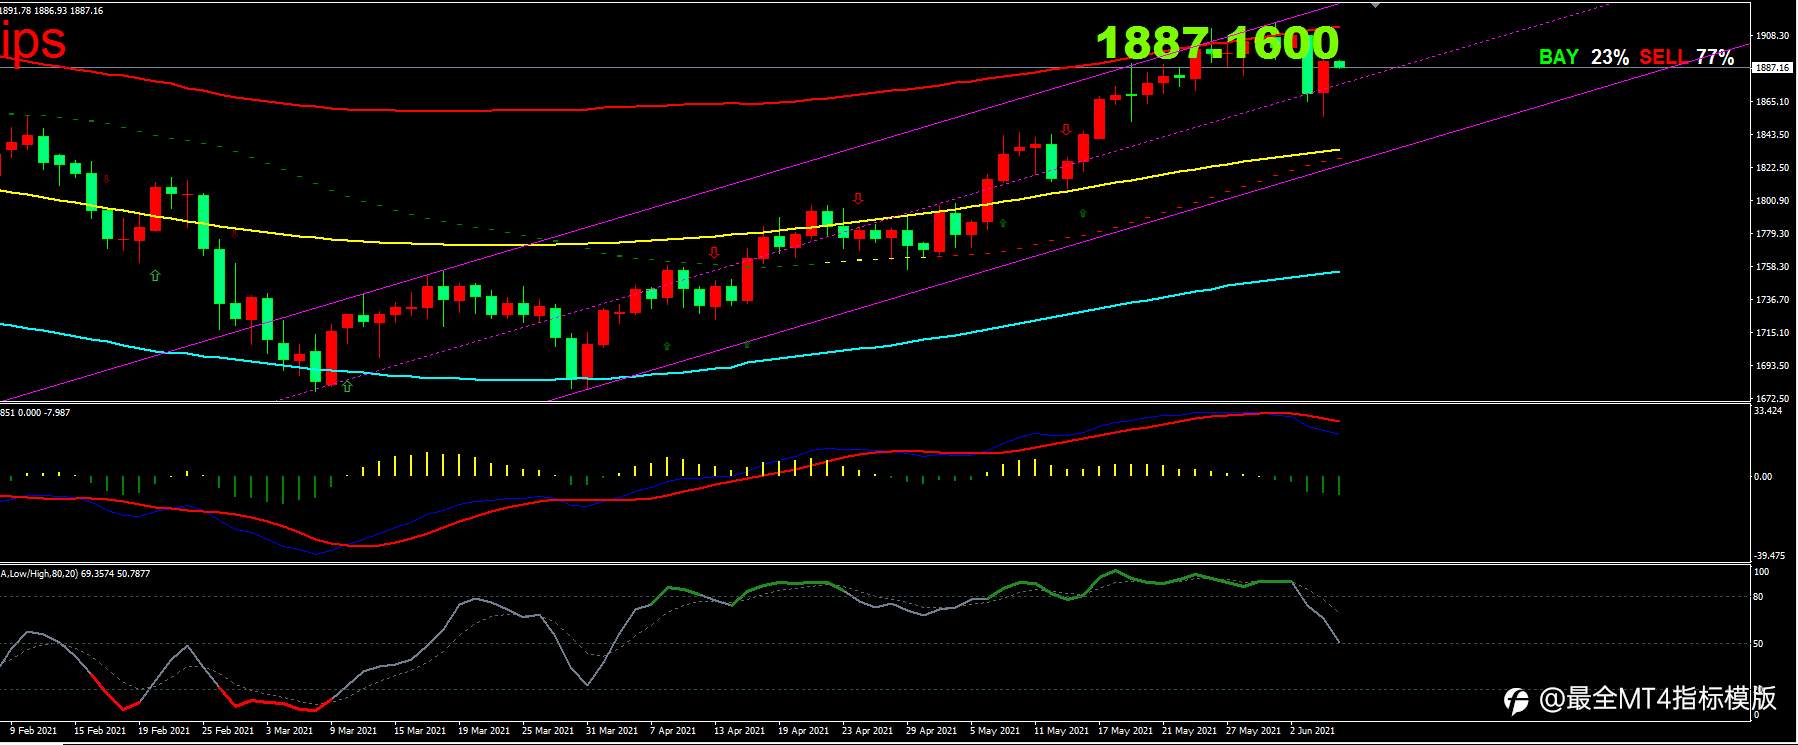Click the '19 Mar 2021' date label

(484, 731)
